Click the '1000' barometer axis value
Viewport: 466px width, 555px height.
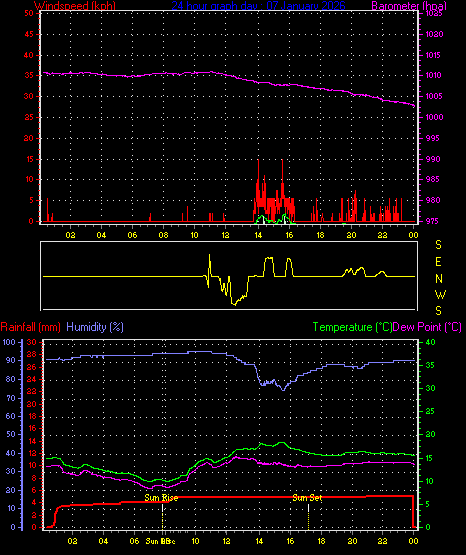434,117
